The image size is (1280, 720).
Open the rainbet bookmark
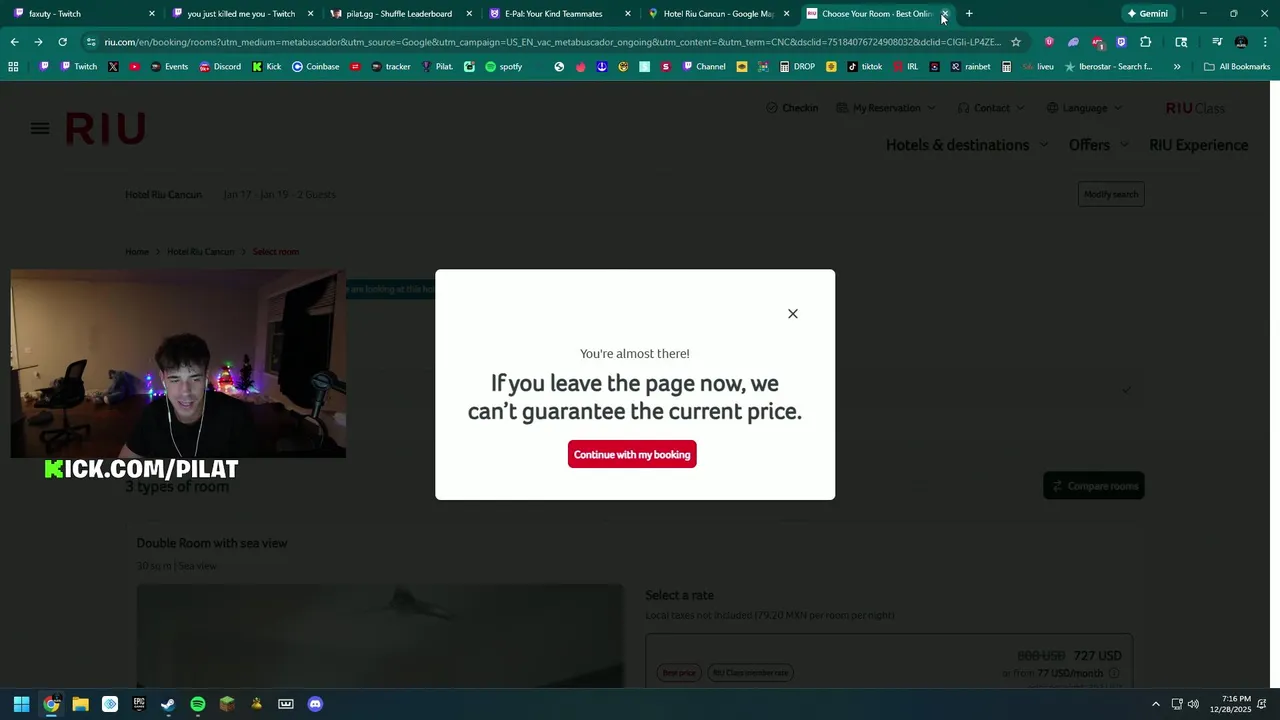970,67
